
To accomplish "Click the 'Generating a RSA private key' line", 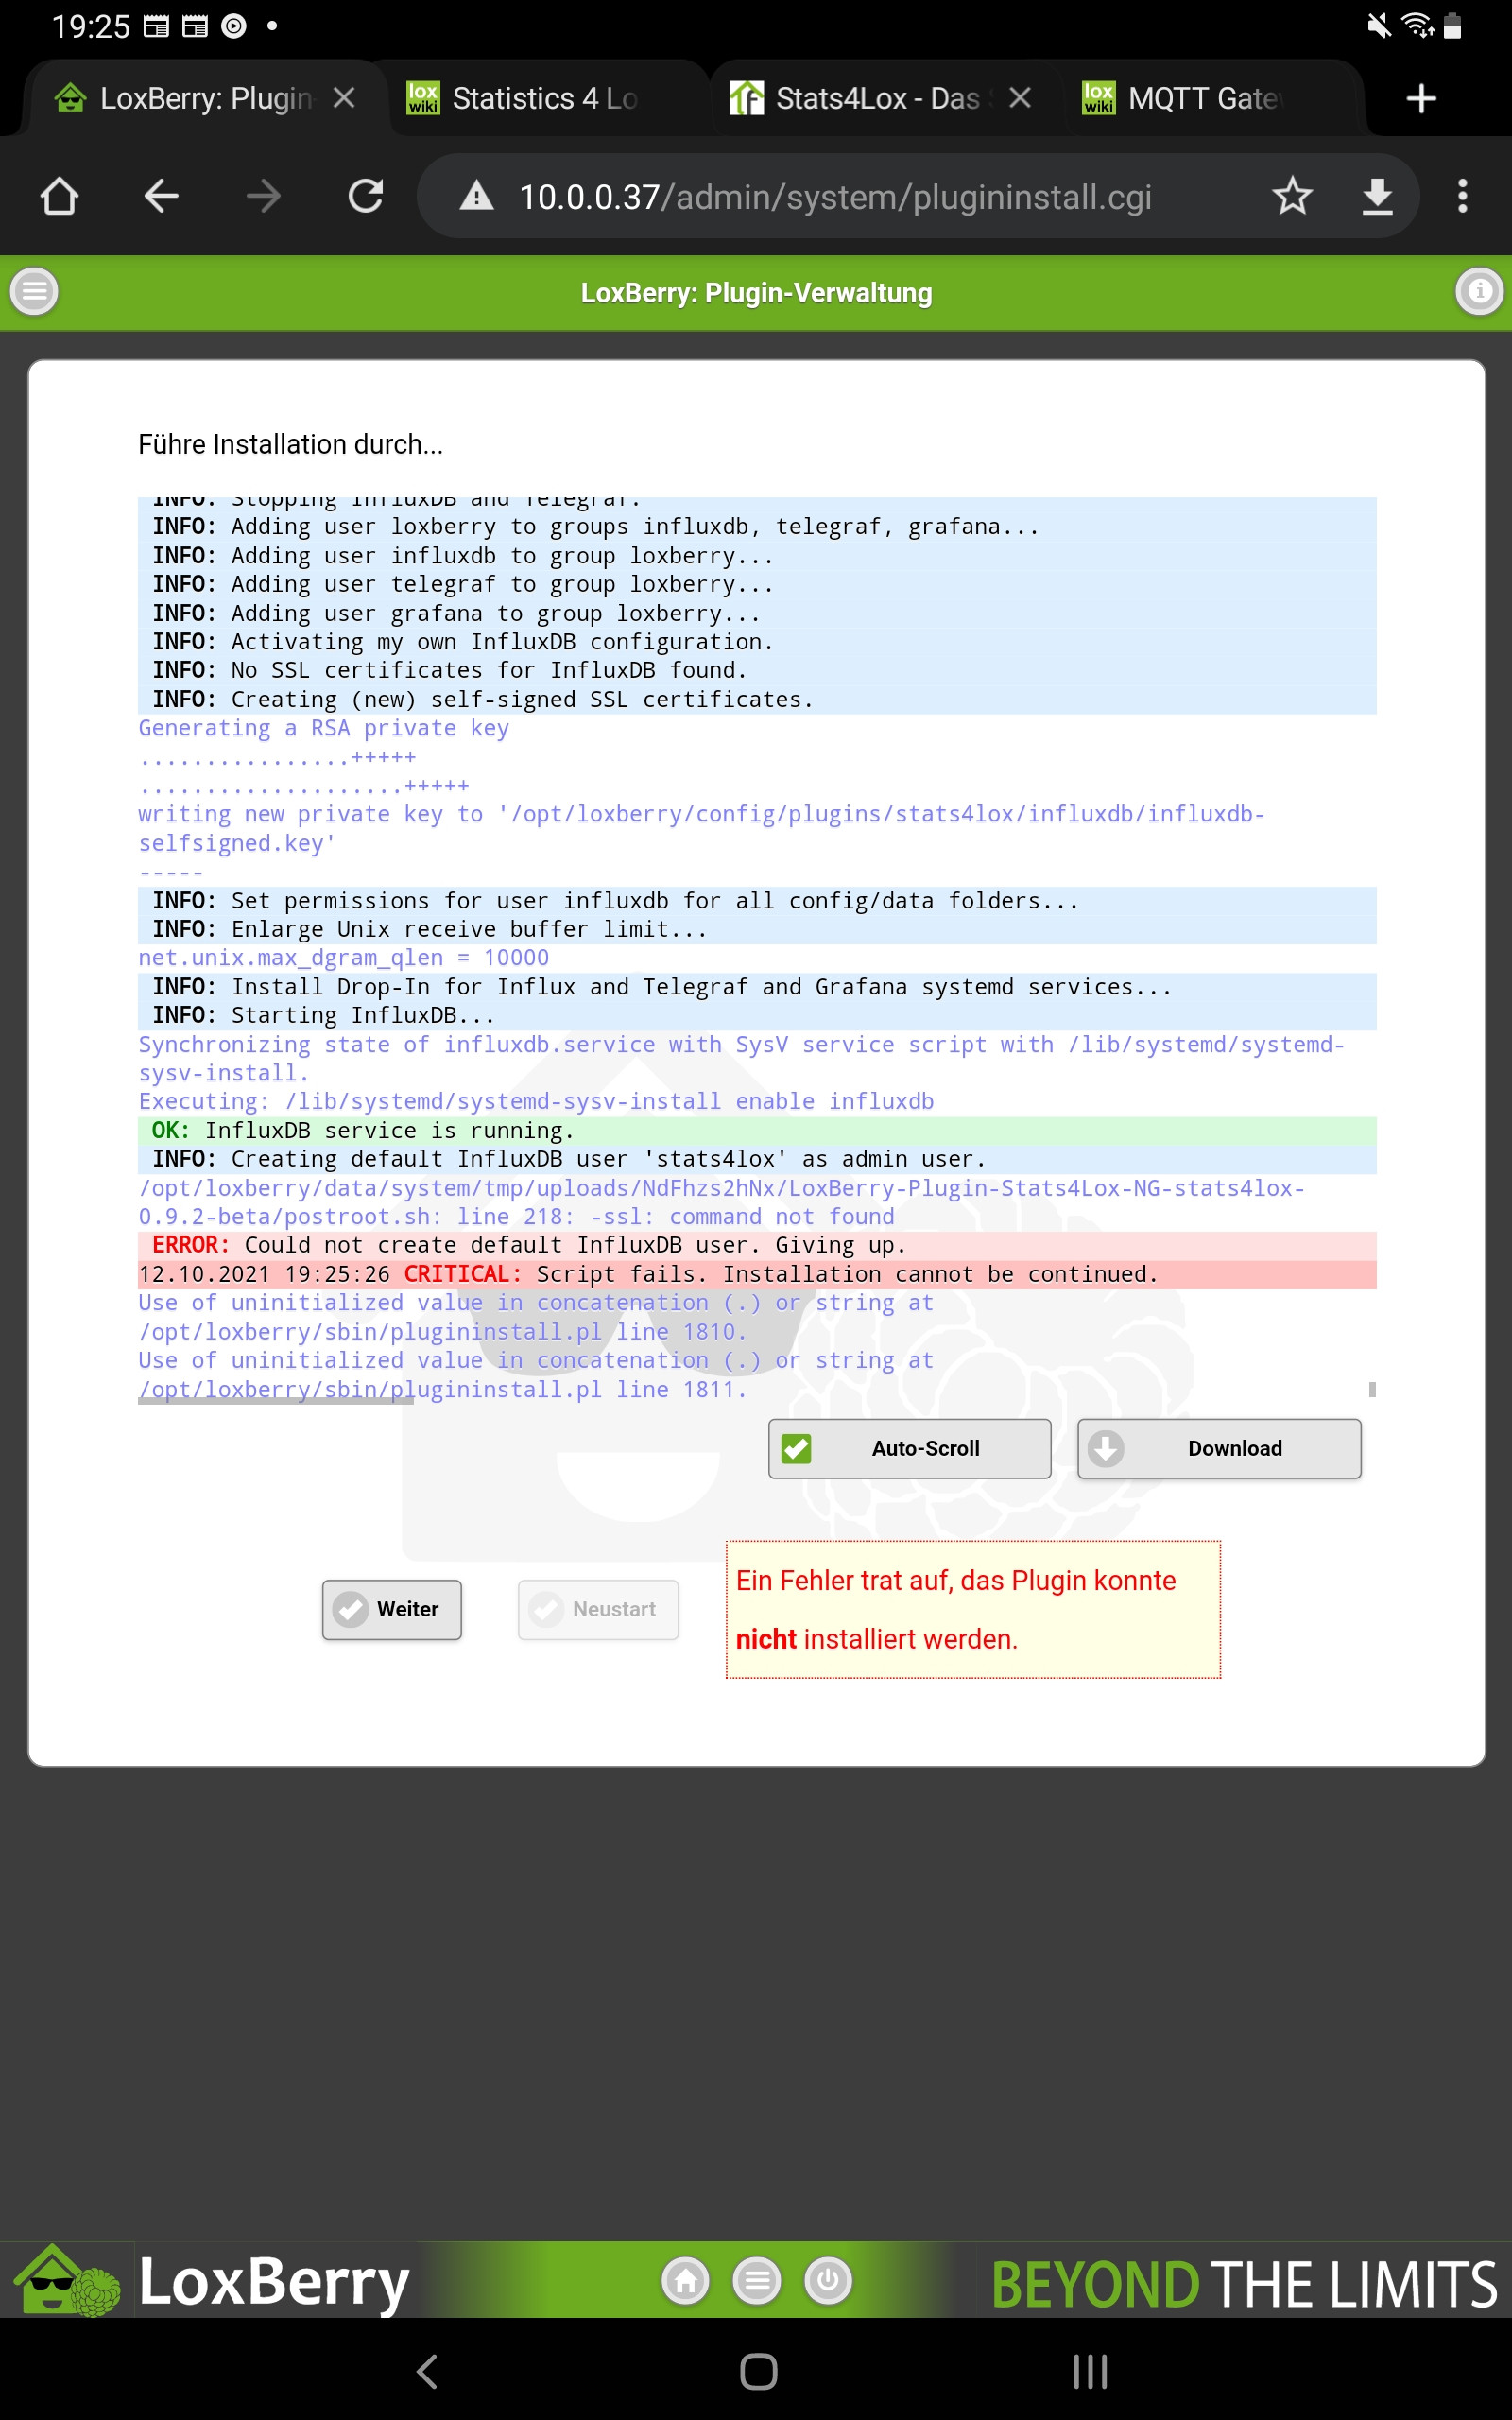I will (x=323, y=728).
